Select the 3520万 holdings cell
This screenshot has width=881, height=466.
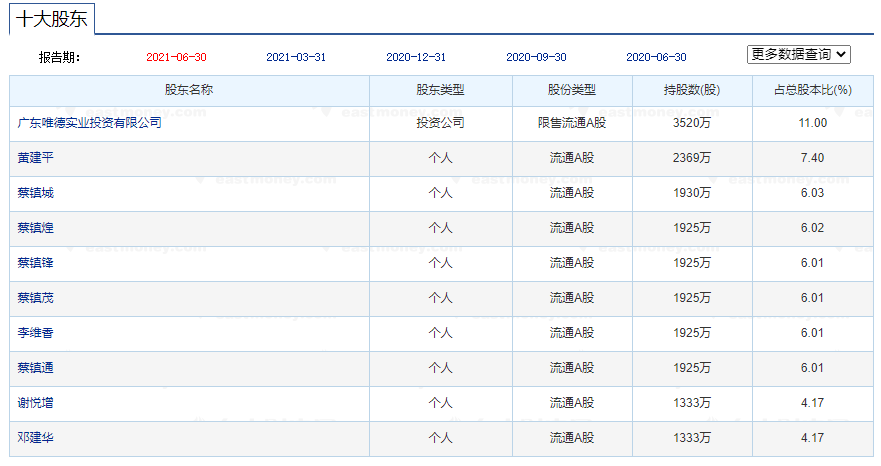coord(692,123)
